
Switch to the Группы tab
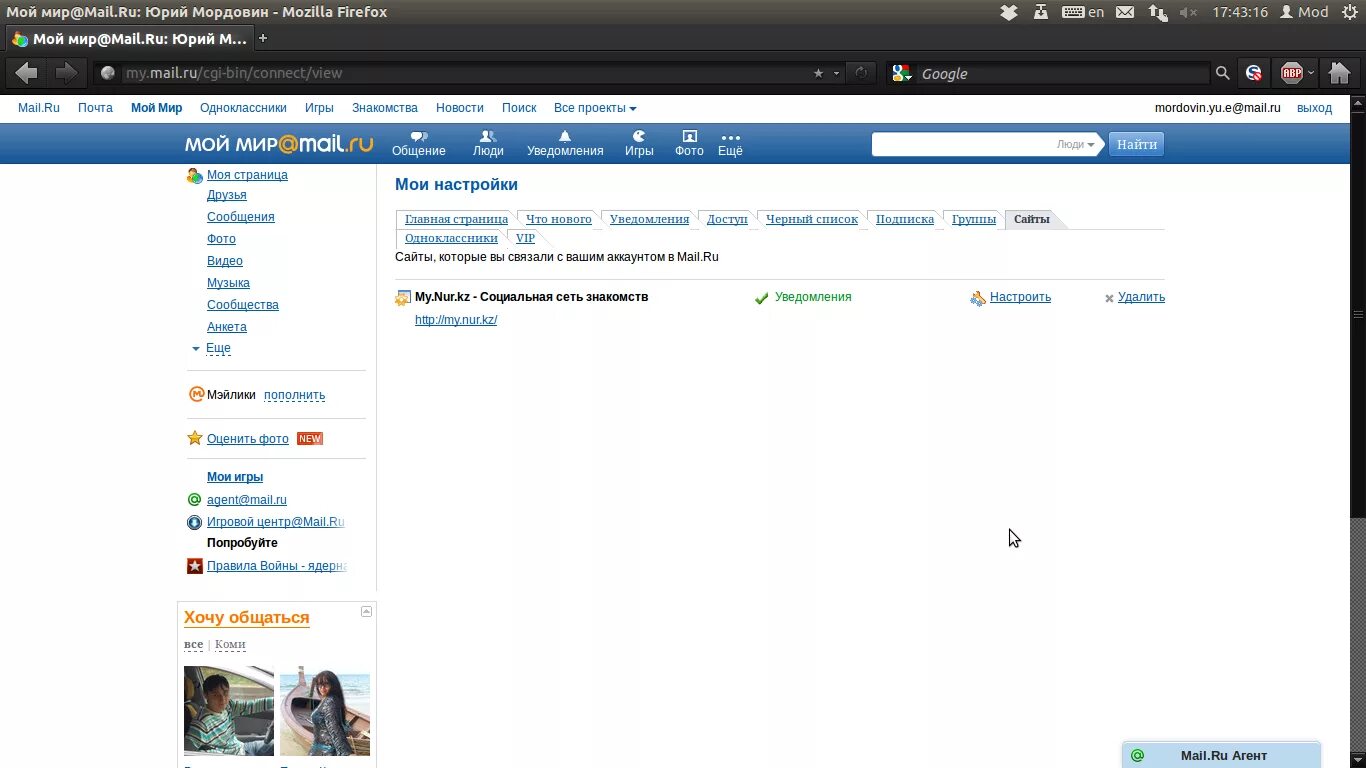coord(974,219)
